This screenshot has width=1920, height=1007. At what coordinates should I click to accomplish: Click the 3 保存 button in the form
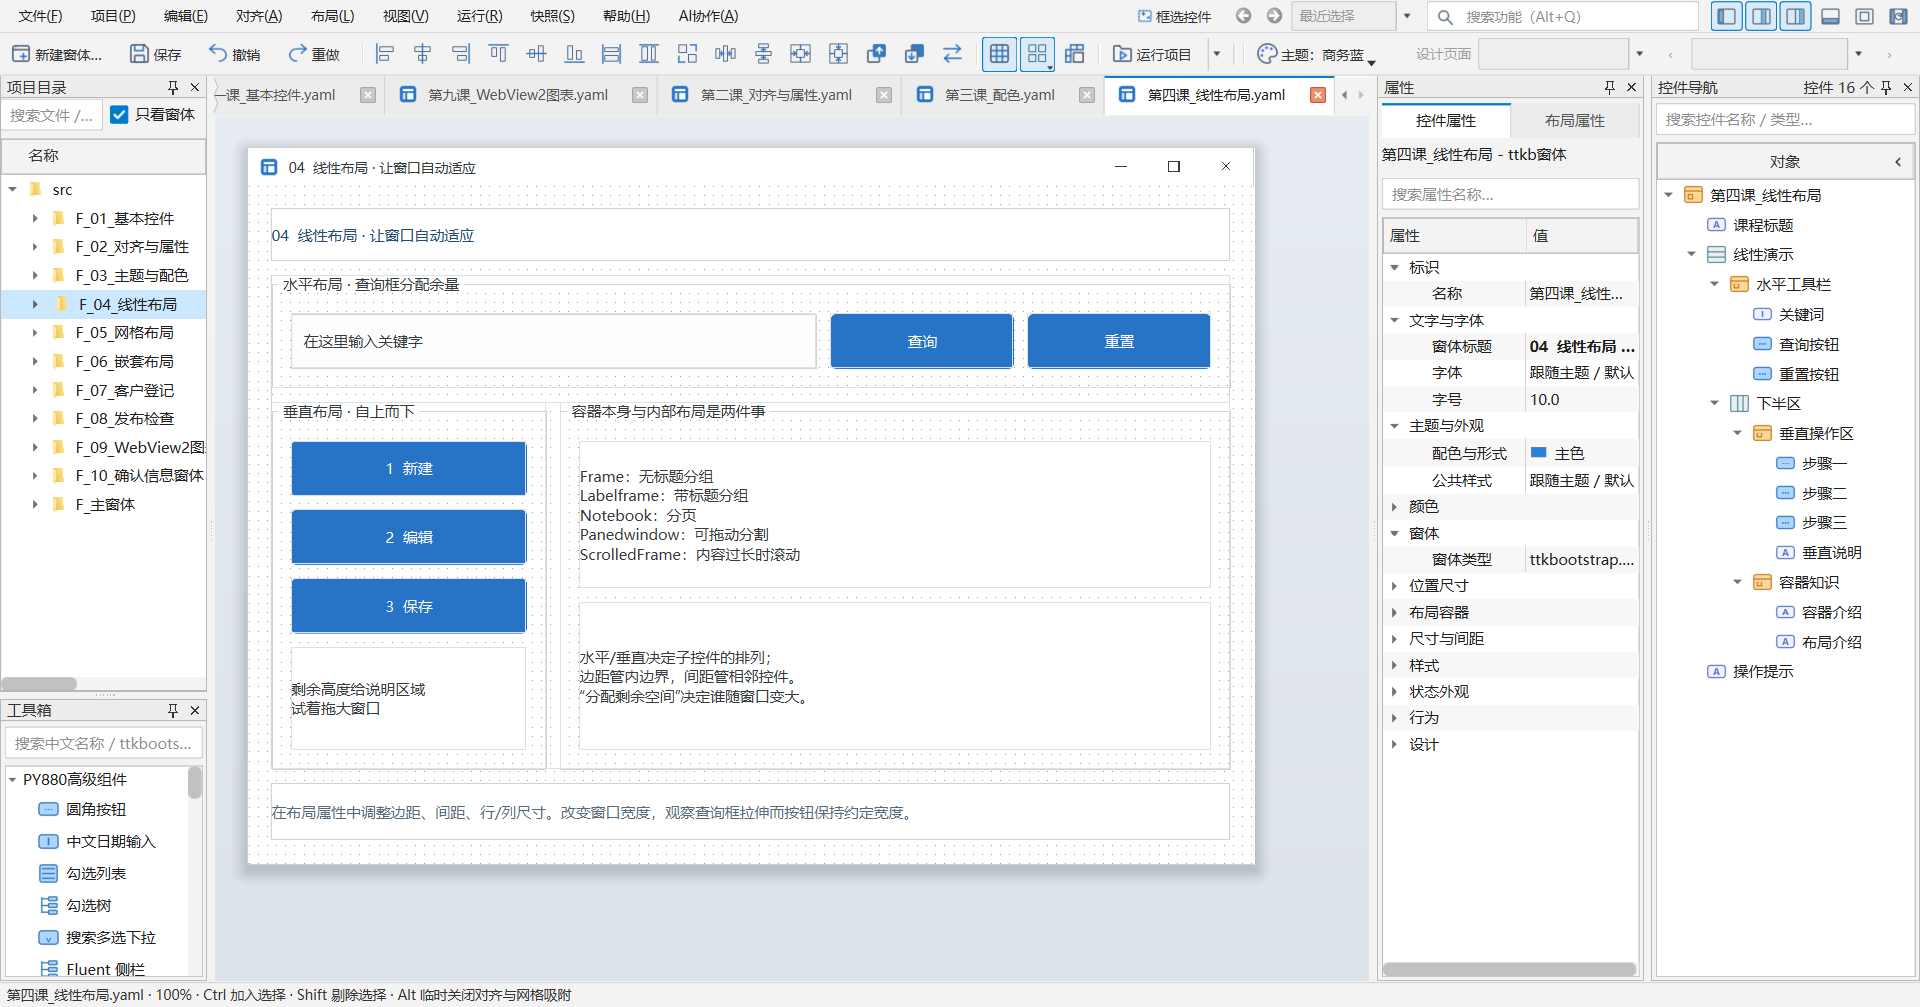[409, 607]
